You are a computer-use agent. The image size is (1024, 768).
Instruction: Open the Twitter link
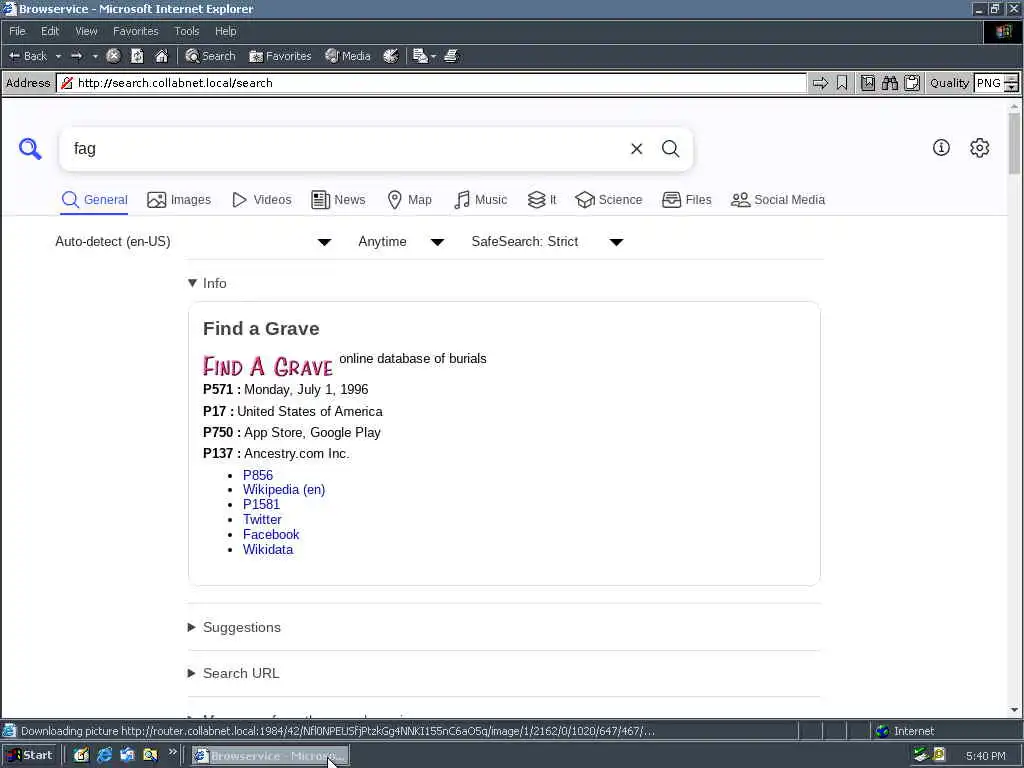click(x=262, y=520)
